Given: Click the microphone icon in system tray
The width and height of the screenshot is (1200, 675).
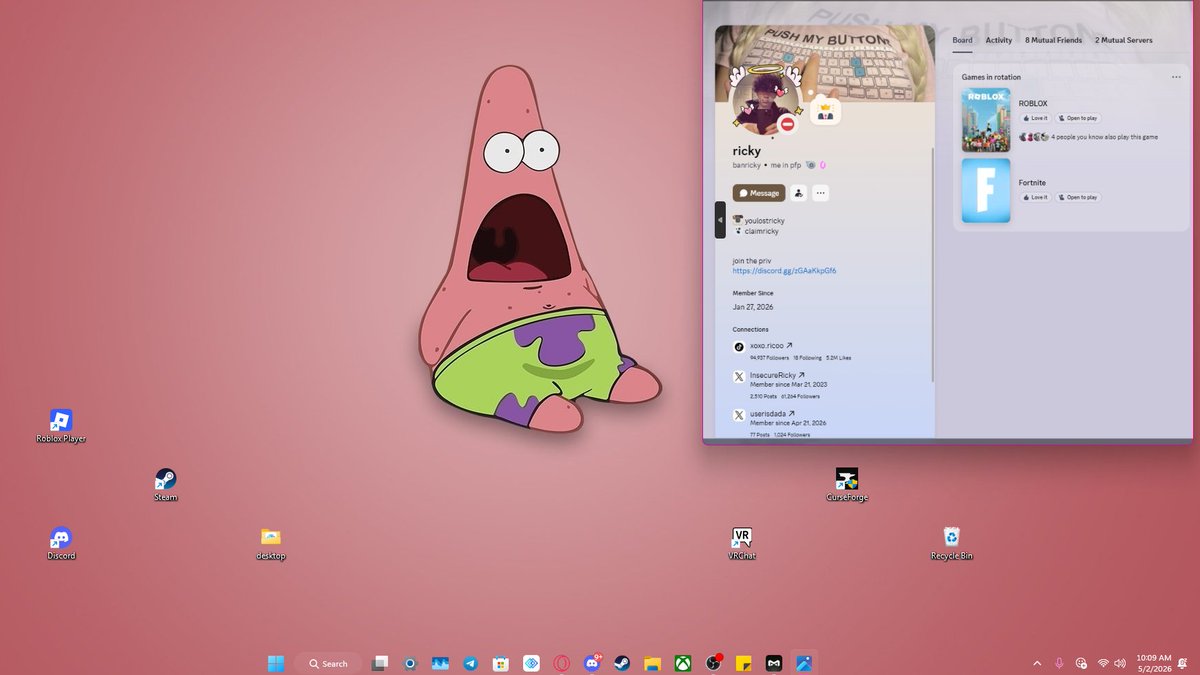Looking at the screenshot, I should point(1059,663).
